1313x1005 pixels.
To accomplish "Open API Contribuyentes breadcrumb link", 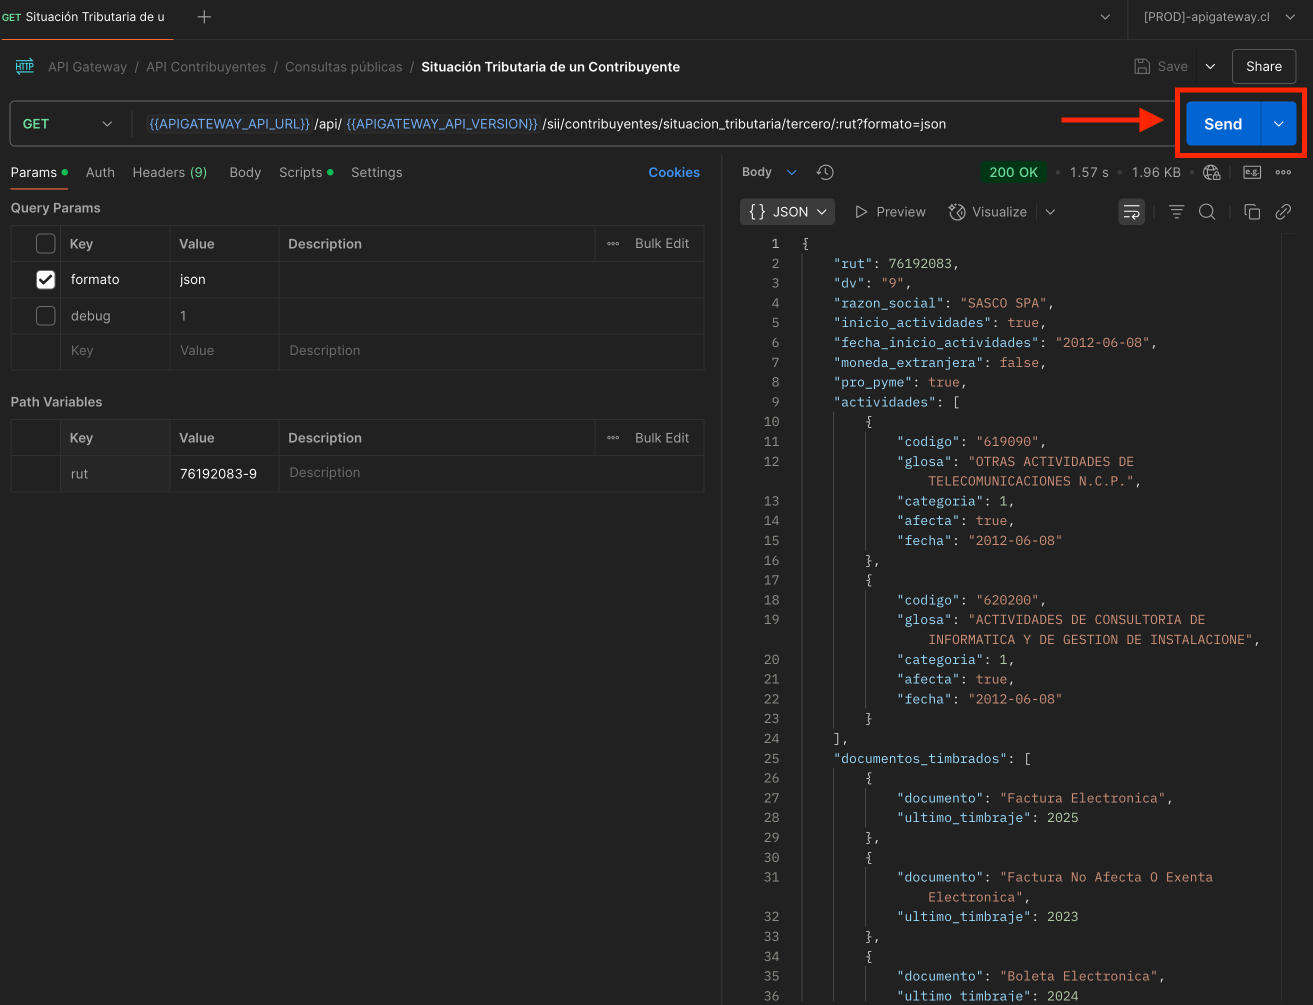I will [206, 67].
